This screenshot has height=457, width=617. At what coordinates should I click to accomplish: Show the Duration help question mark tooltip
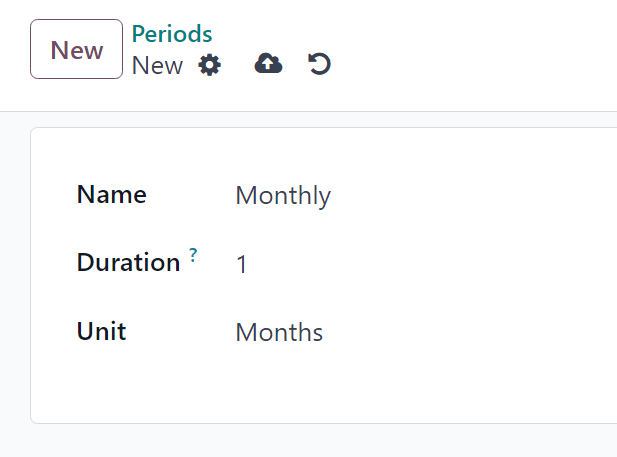pyautogui.click(x=193, y=256)
